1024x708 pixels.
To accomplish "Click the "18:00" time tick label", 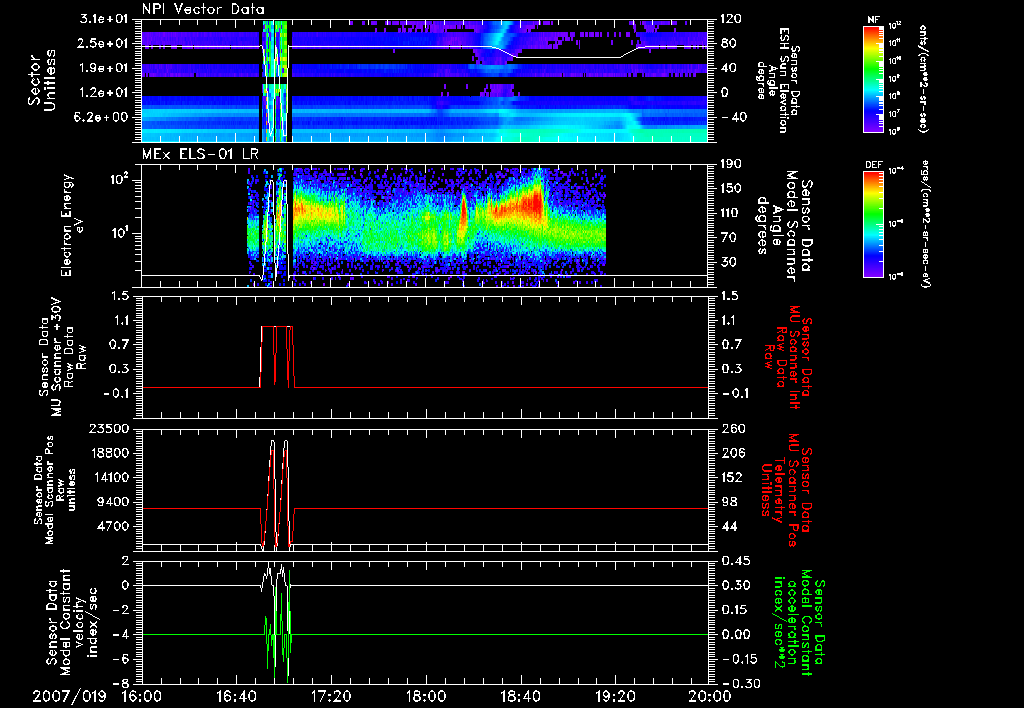I will pyautogui.click(x=426, y=696).
